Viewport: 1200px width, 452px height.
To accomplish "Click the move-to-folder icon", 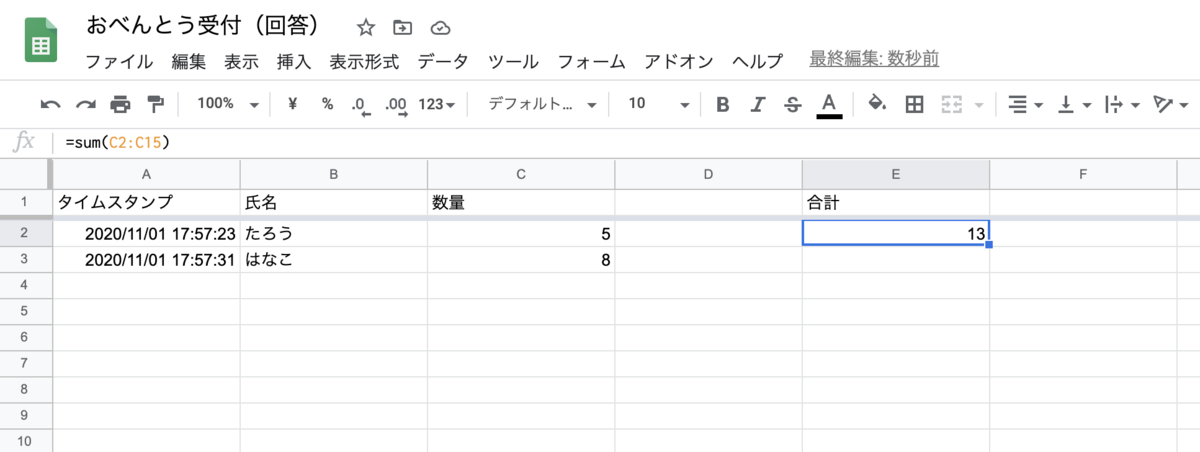I will (403, 27).
